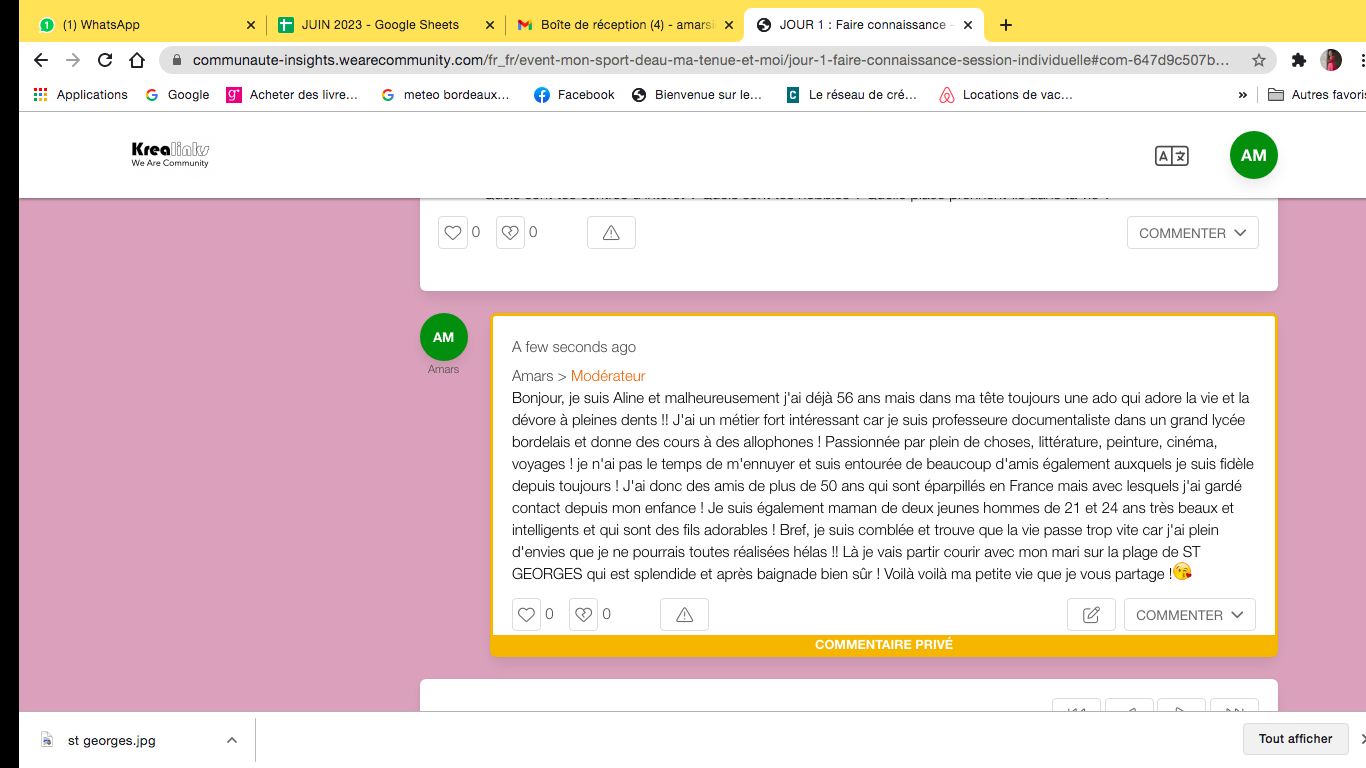Bookmark this page with the star icon
Image resolution: width=1366 pixels, height=768 pixels.
(1259, 60)
